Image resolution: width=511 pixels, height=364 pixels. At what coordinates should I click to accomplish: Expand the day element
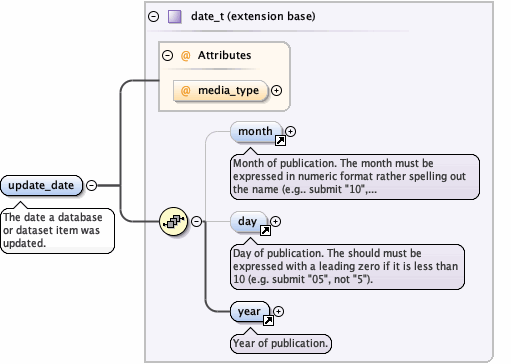(x=275, y=221)
